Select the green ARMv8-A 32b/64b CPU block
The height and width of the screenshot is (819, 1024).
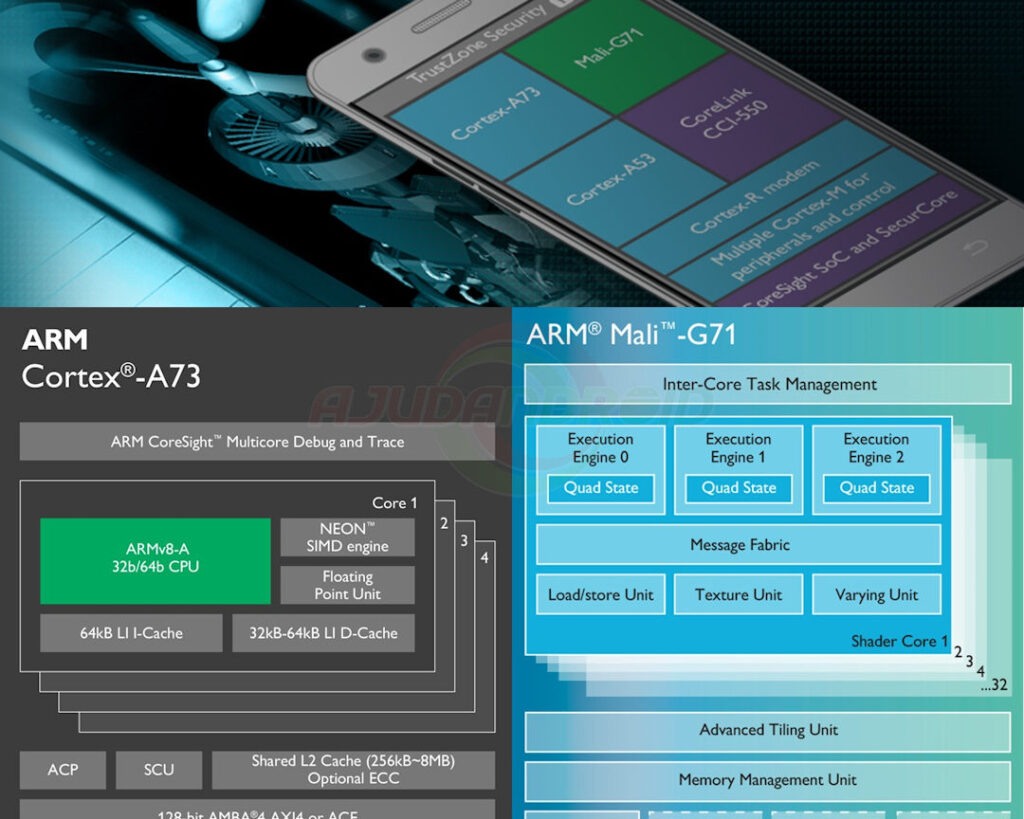click(x=155, y=561)
